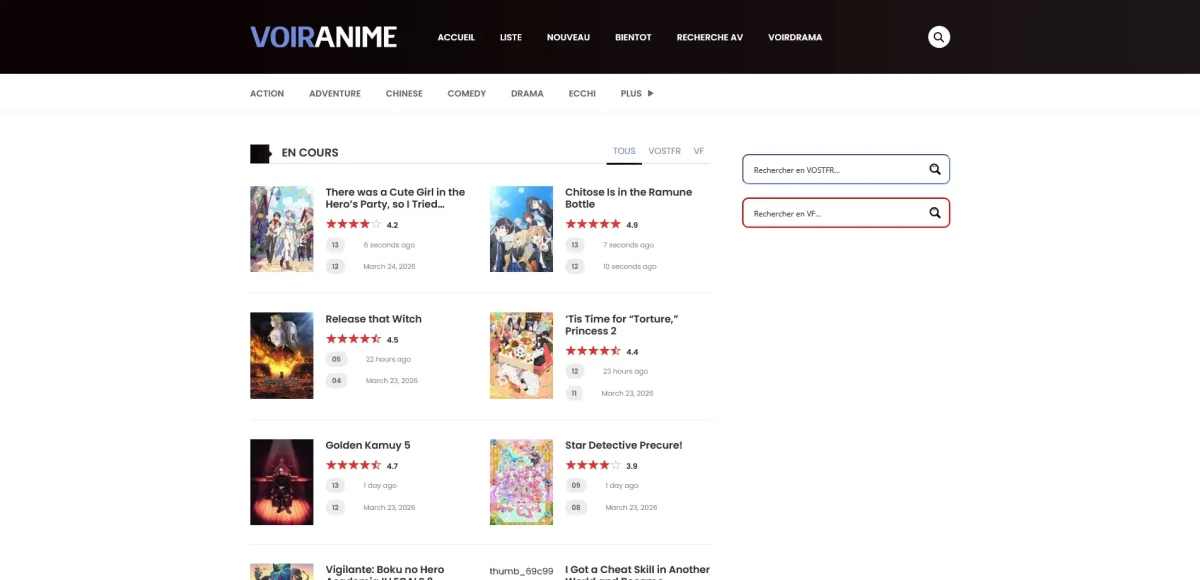Switch to the TOUS tab
This screenshot has width=1200, height=580.
624,151
